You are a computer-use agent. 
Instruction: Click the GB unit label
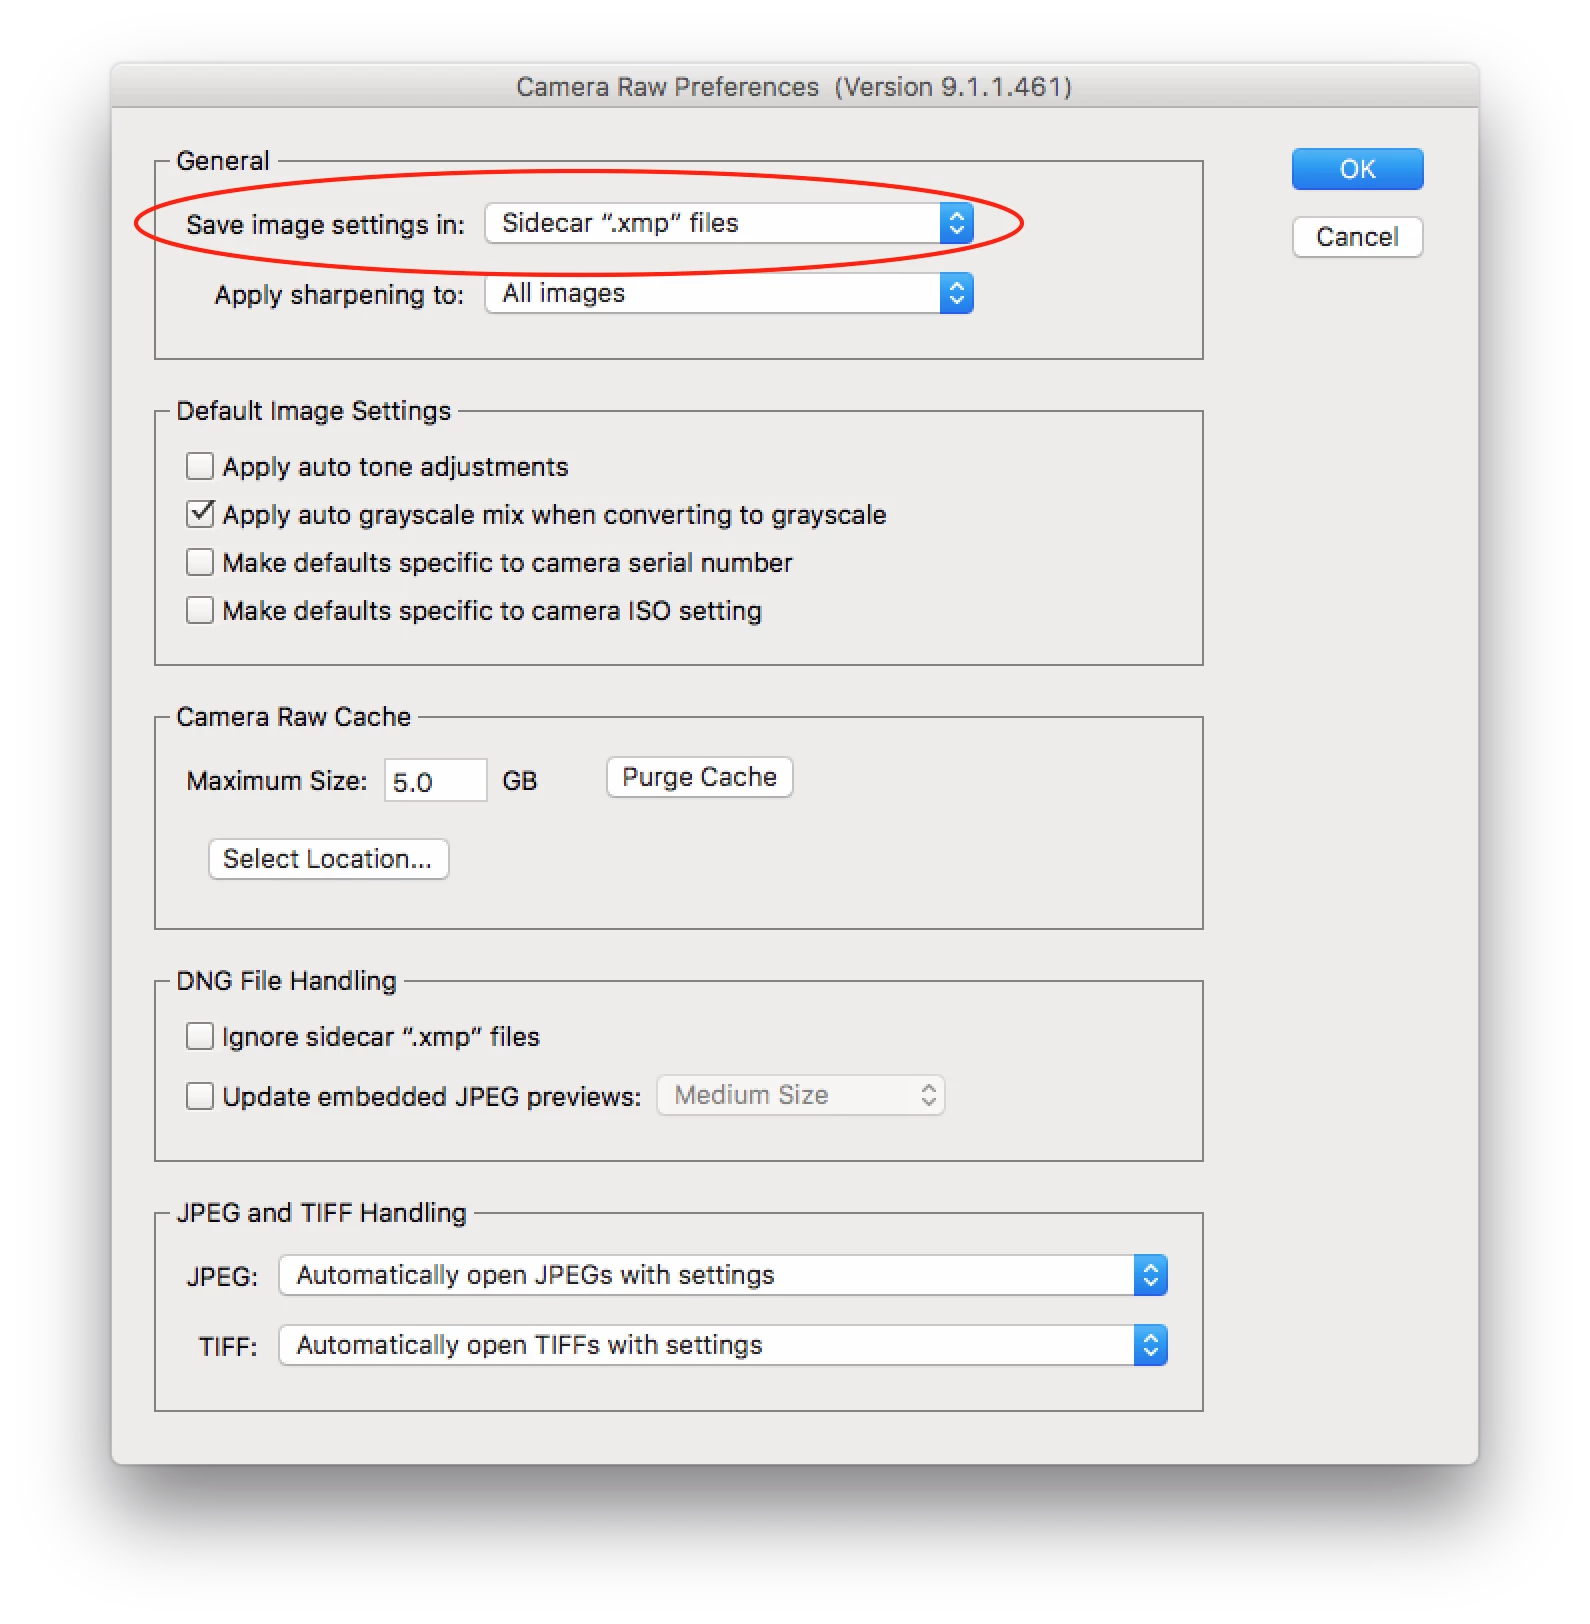point(519,781)
